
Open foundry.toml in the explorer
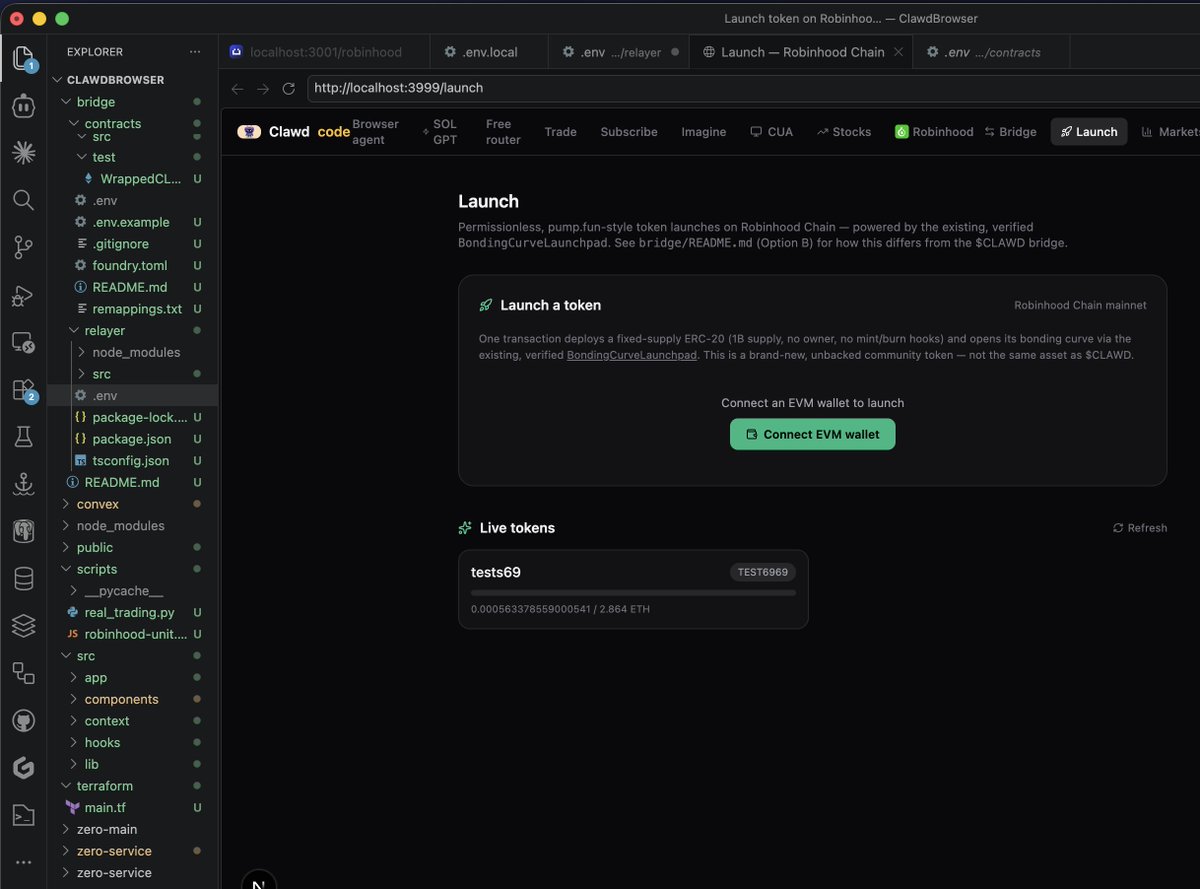[x=129, y=265]
